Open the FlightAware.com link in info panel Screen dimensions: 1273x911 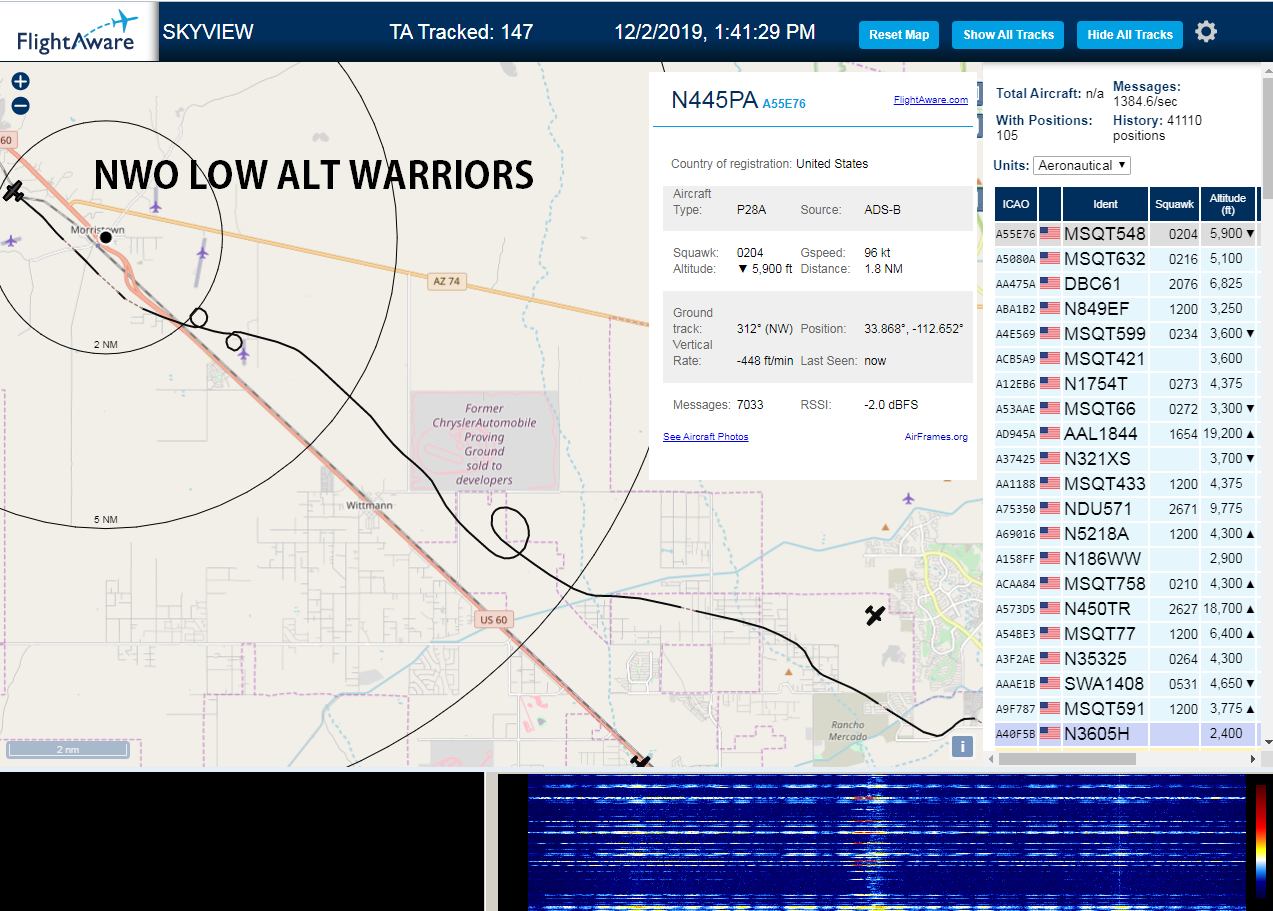pos(930,100)
